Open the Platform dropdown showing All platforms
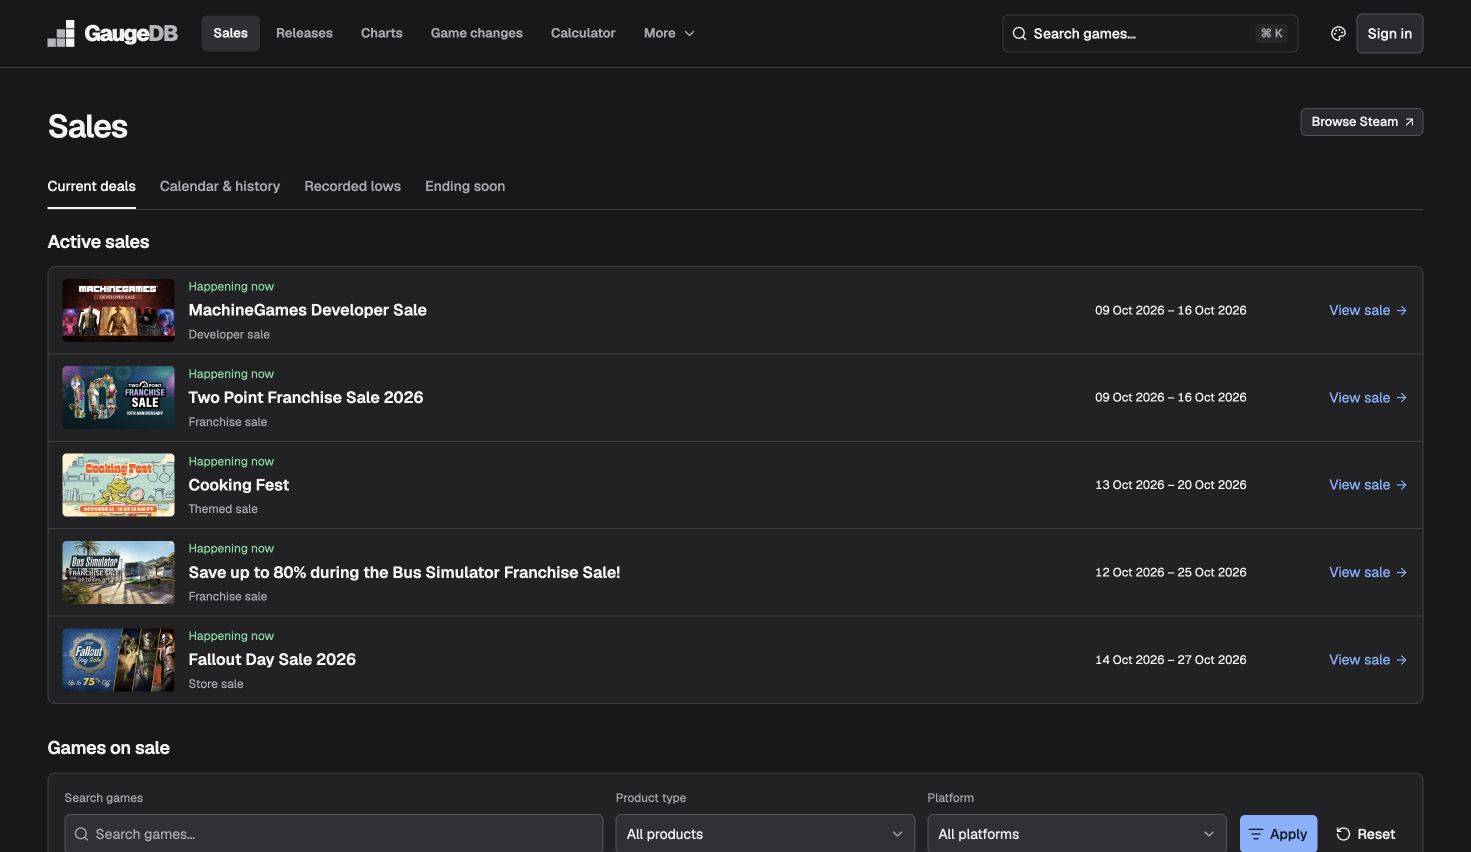The height and width of the screenshot is (852, 1471). [1077, 834]
